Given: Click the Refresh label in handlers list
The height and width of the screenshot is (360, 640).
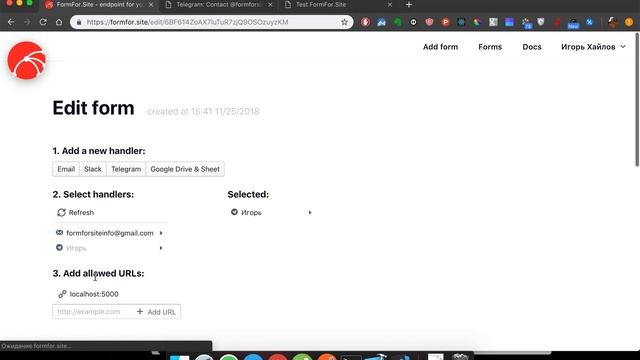Looking at the screenshot, I should point(81,212).
